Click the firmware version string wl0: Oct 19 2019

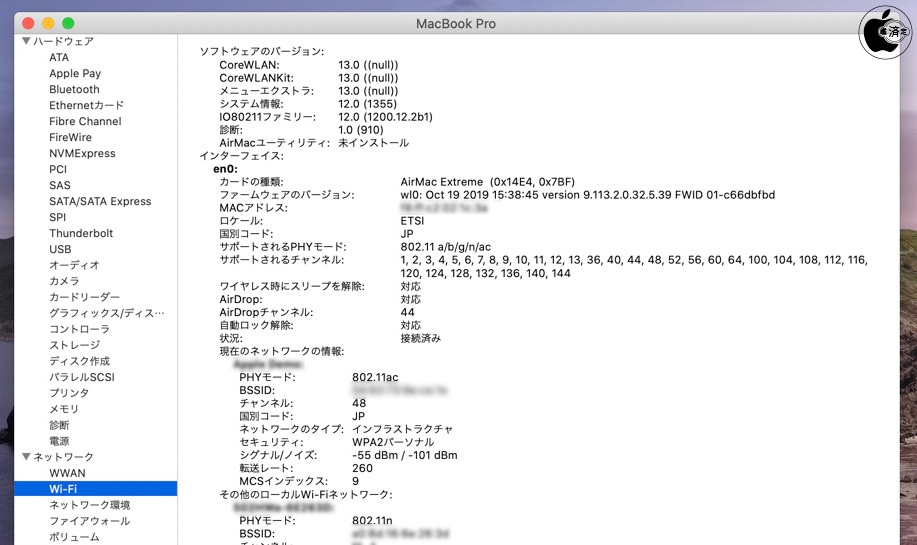click(588, 195)
